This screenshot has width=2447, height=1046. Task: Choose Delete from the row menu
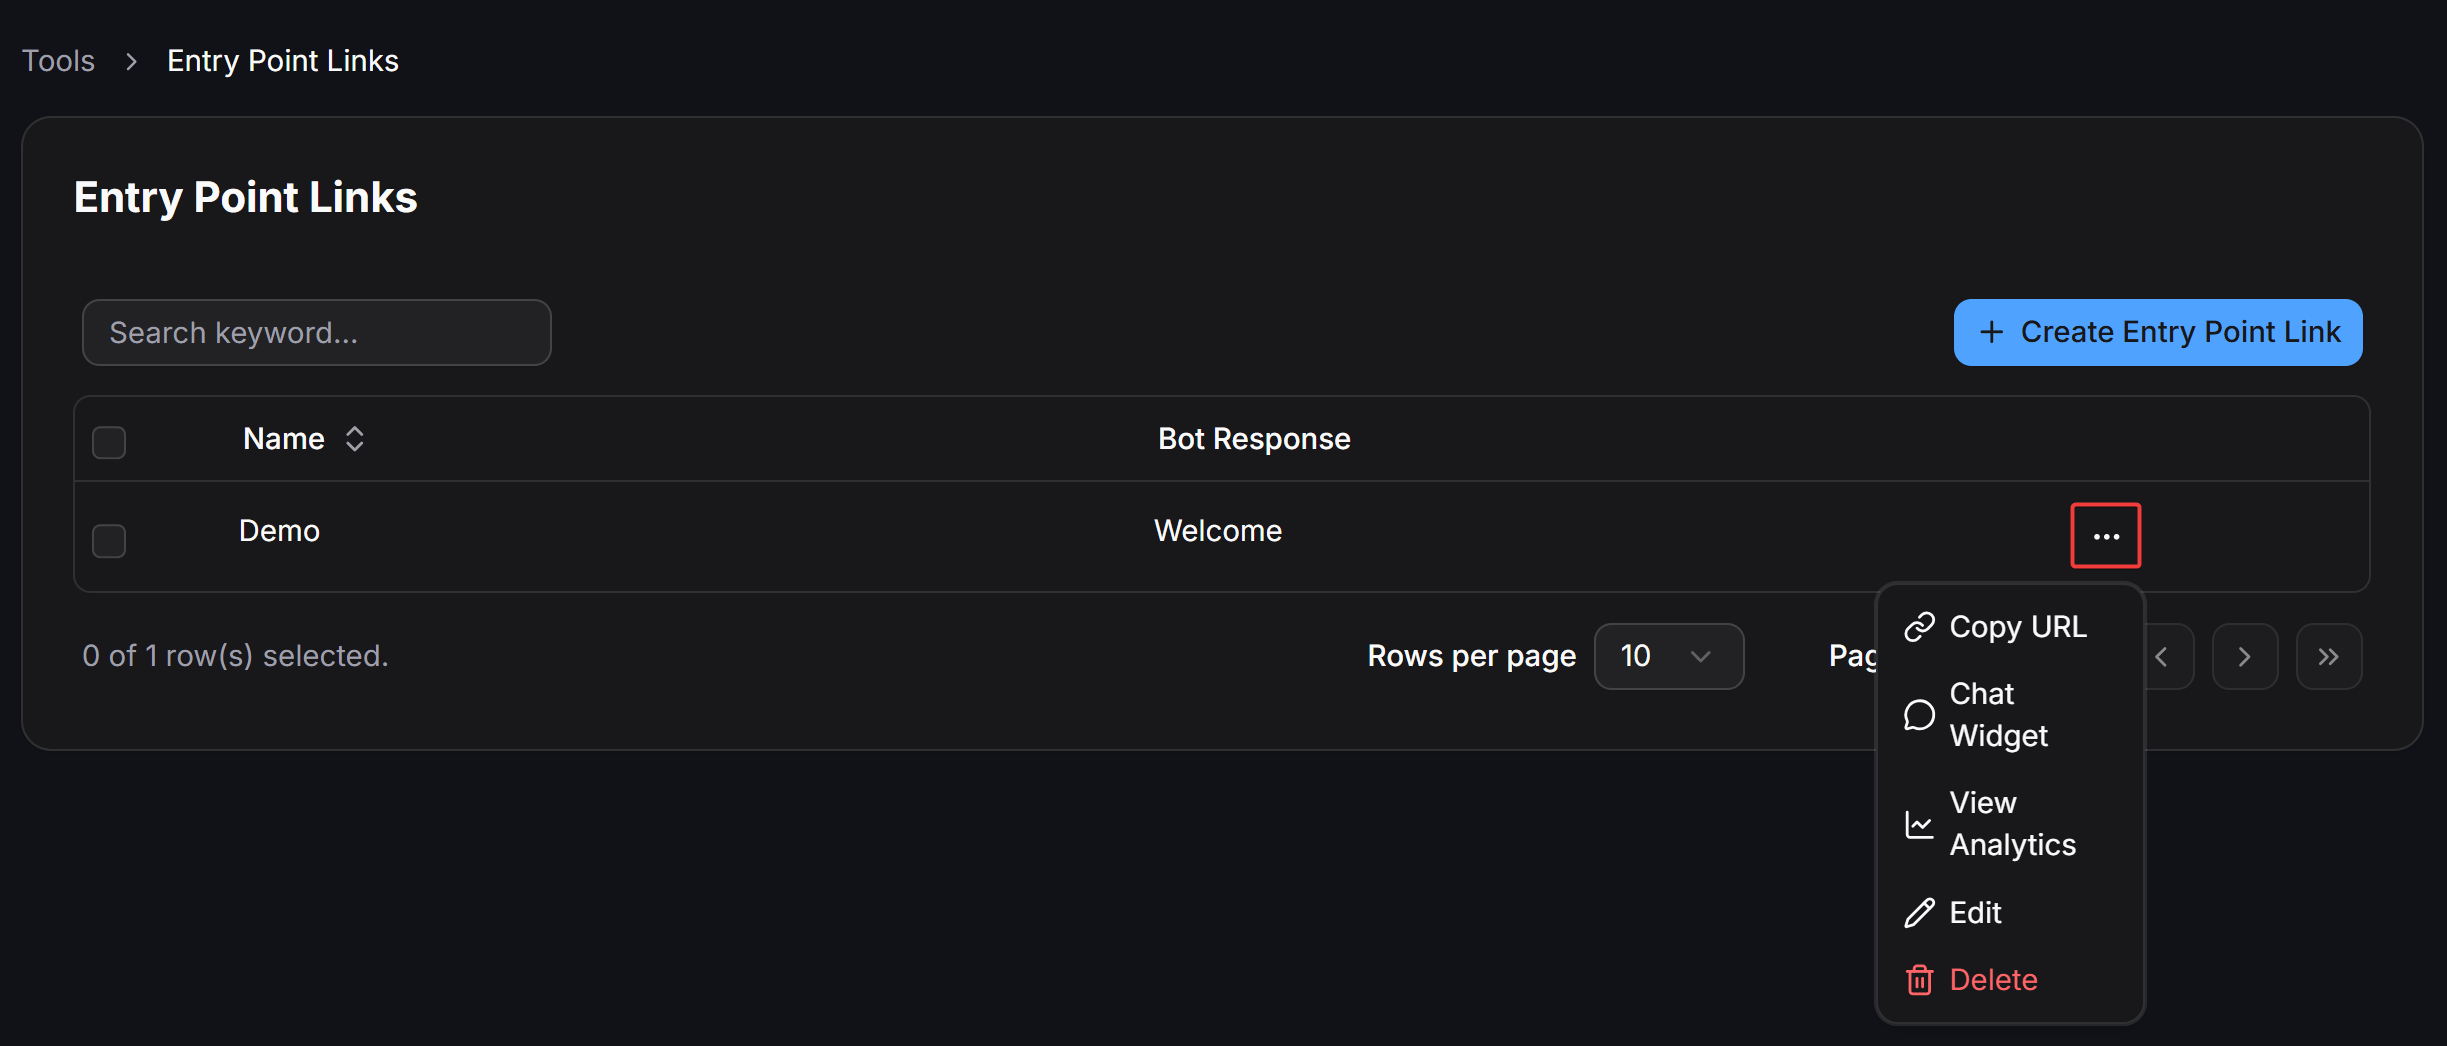click(2010, 980)
